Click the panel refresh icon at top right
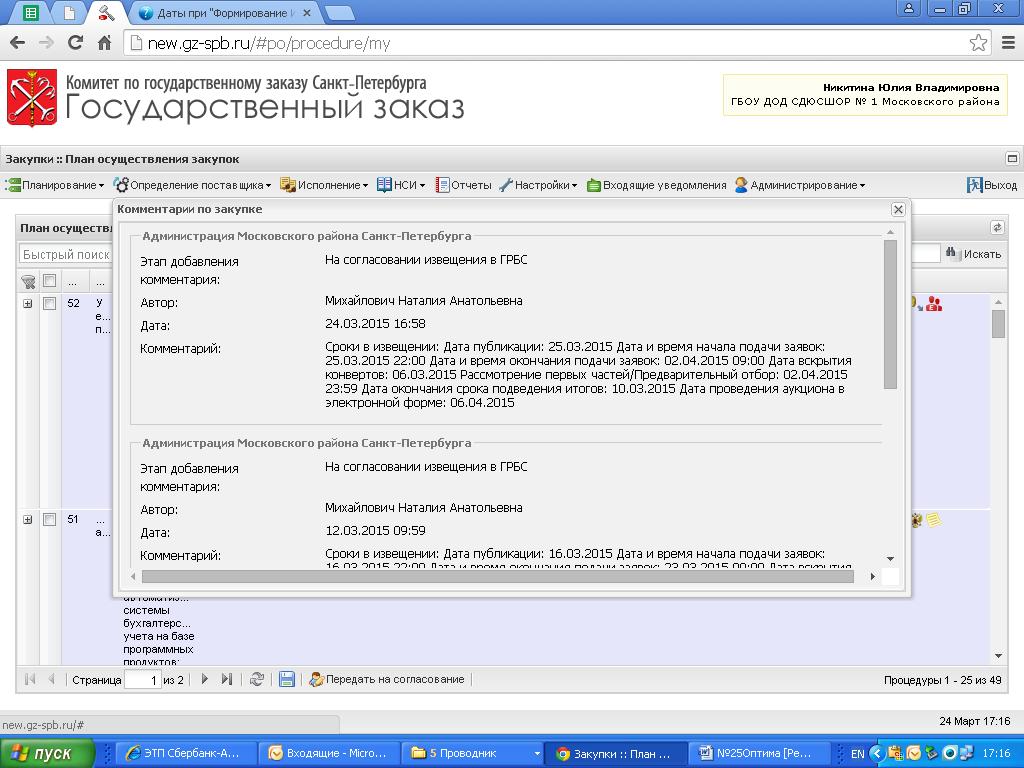The height and width of the screenshot is (768, 1024). (997, 227)
